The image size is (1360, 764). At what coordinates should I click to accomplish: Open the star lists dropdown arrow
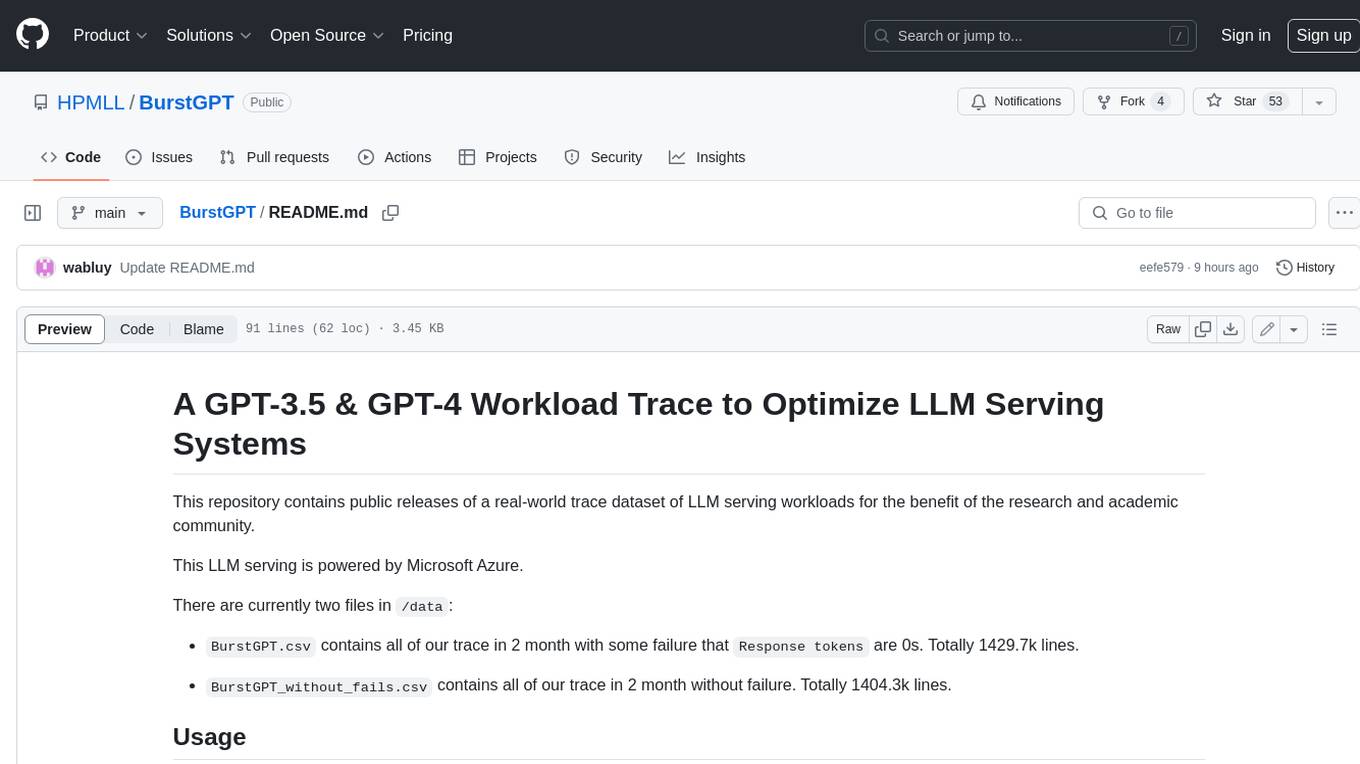click(x=1318, y=102)
